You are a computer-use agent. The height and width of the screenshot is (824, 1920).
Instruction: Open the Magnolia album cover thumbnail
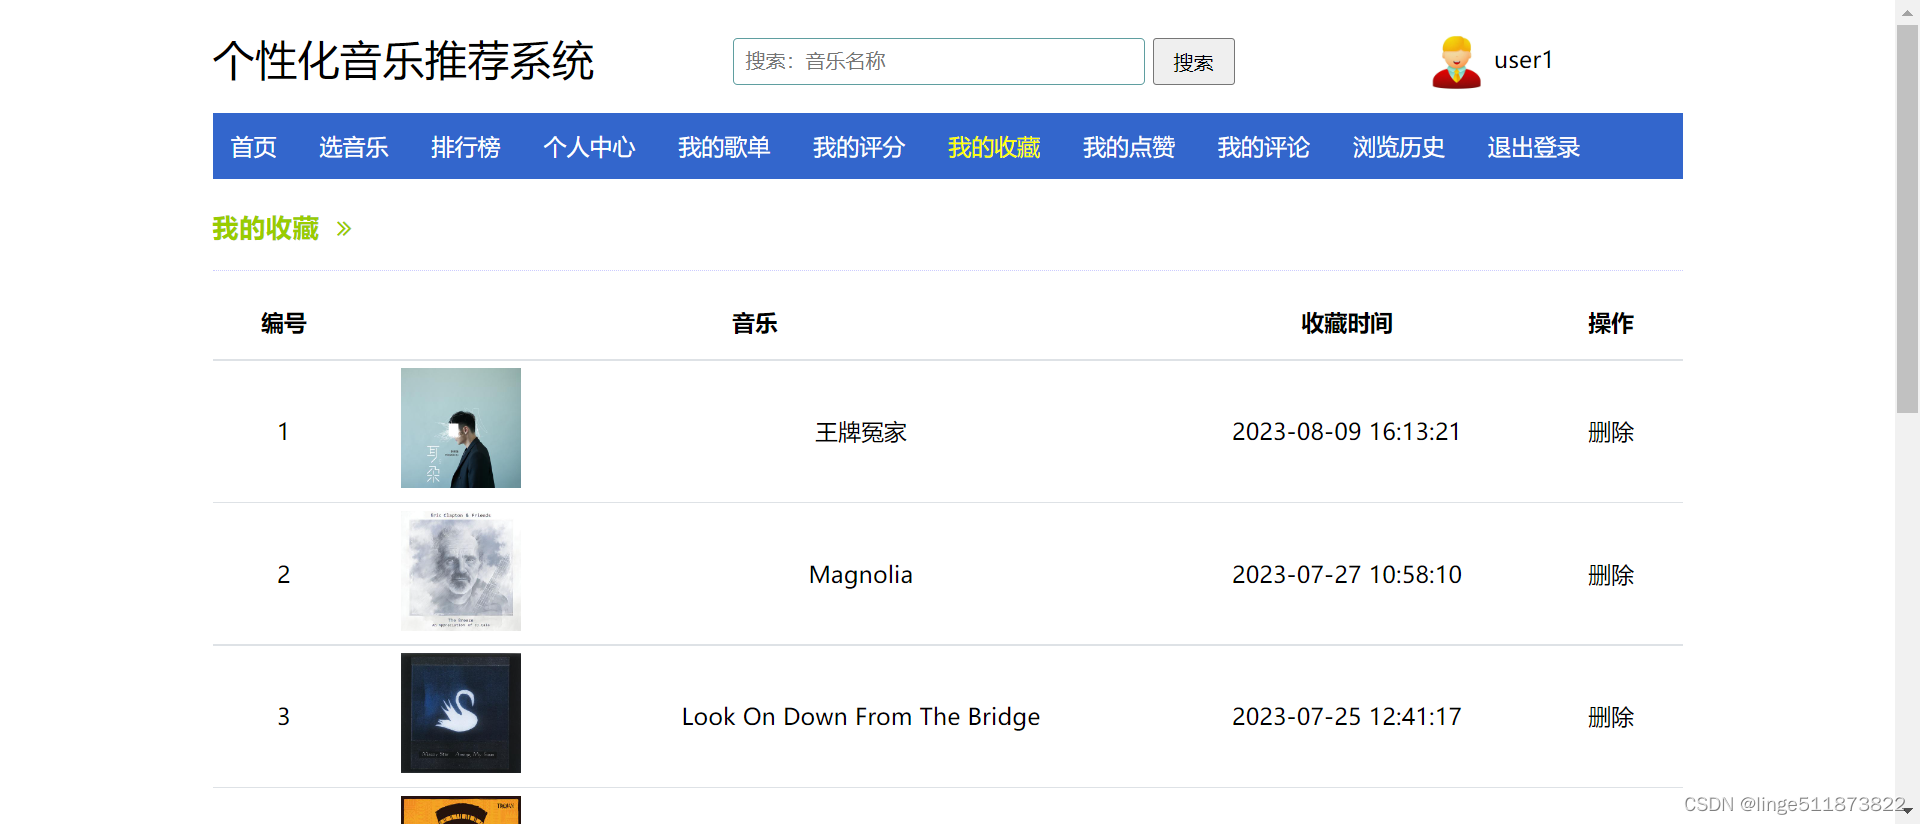click(x=461, y=571)
